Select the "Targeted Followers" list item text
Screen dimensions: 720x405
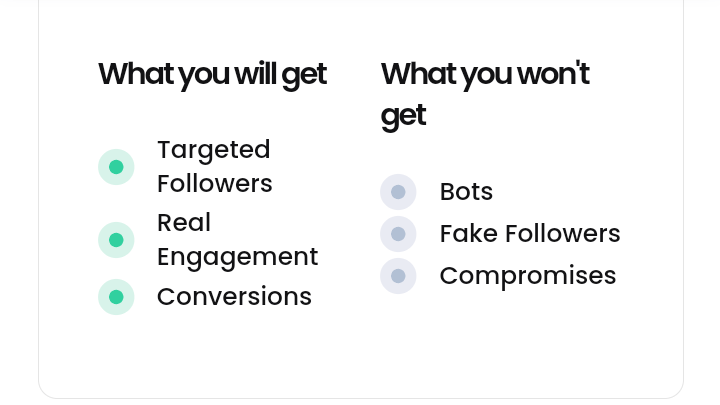[214, 167]
